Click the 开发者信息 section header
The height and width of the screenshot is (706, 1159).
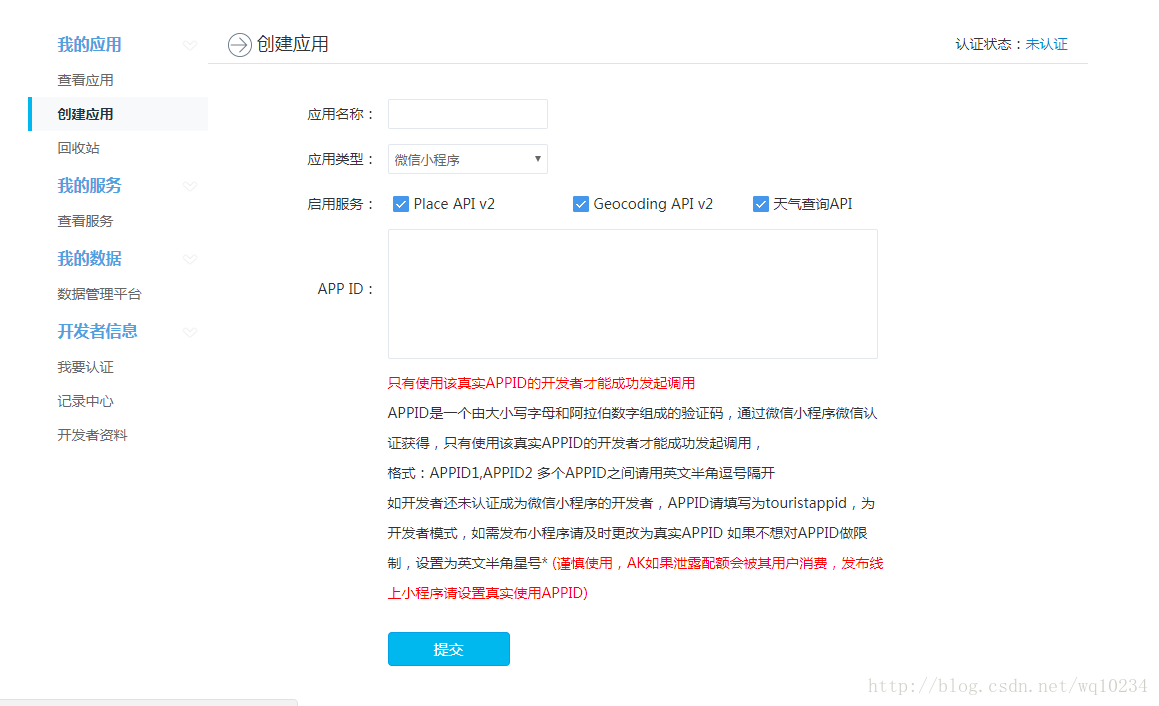98,331
